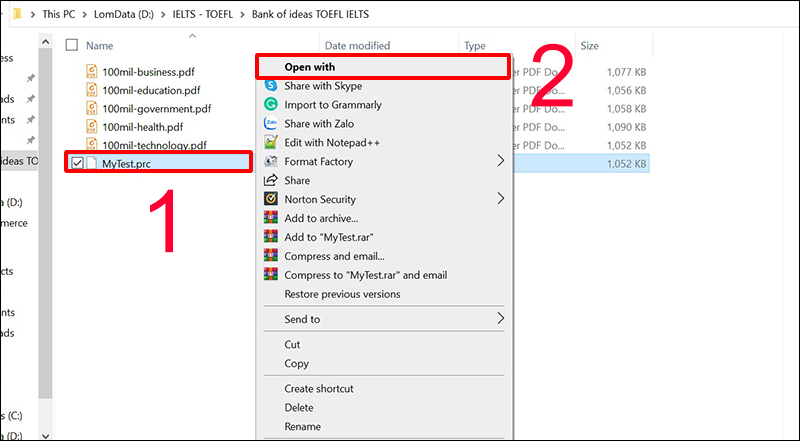Click the PDF icon of 100mil-business.pdf
The image size is (800, 441).
pyautogui.click(x=91, y=71)
